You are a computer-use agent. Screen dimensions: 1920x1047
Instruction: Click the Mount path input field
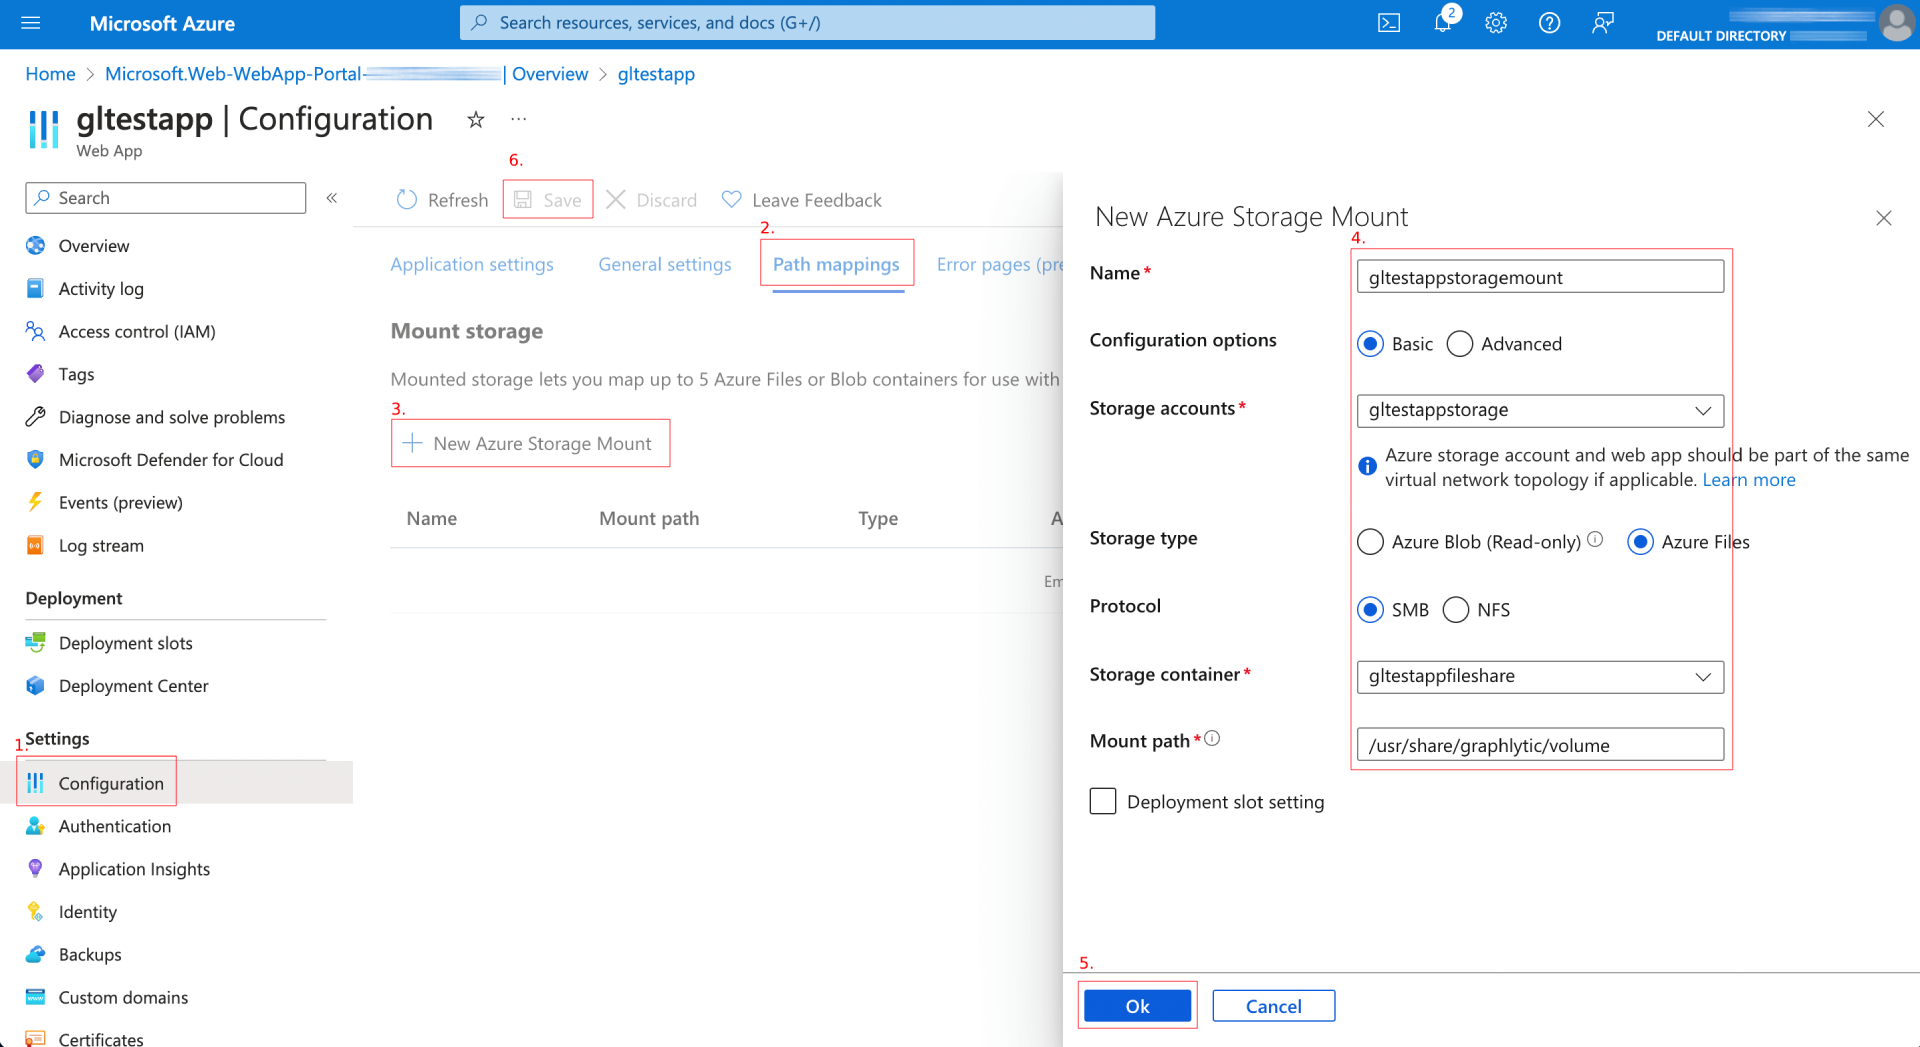pyautogui.click(x=1539, y=745)
